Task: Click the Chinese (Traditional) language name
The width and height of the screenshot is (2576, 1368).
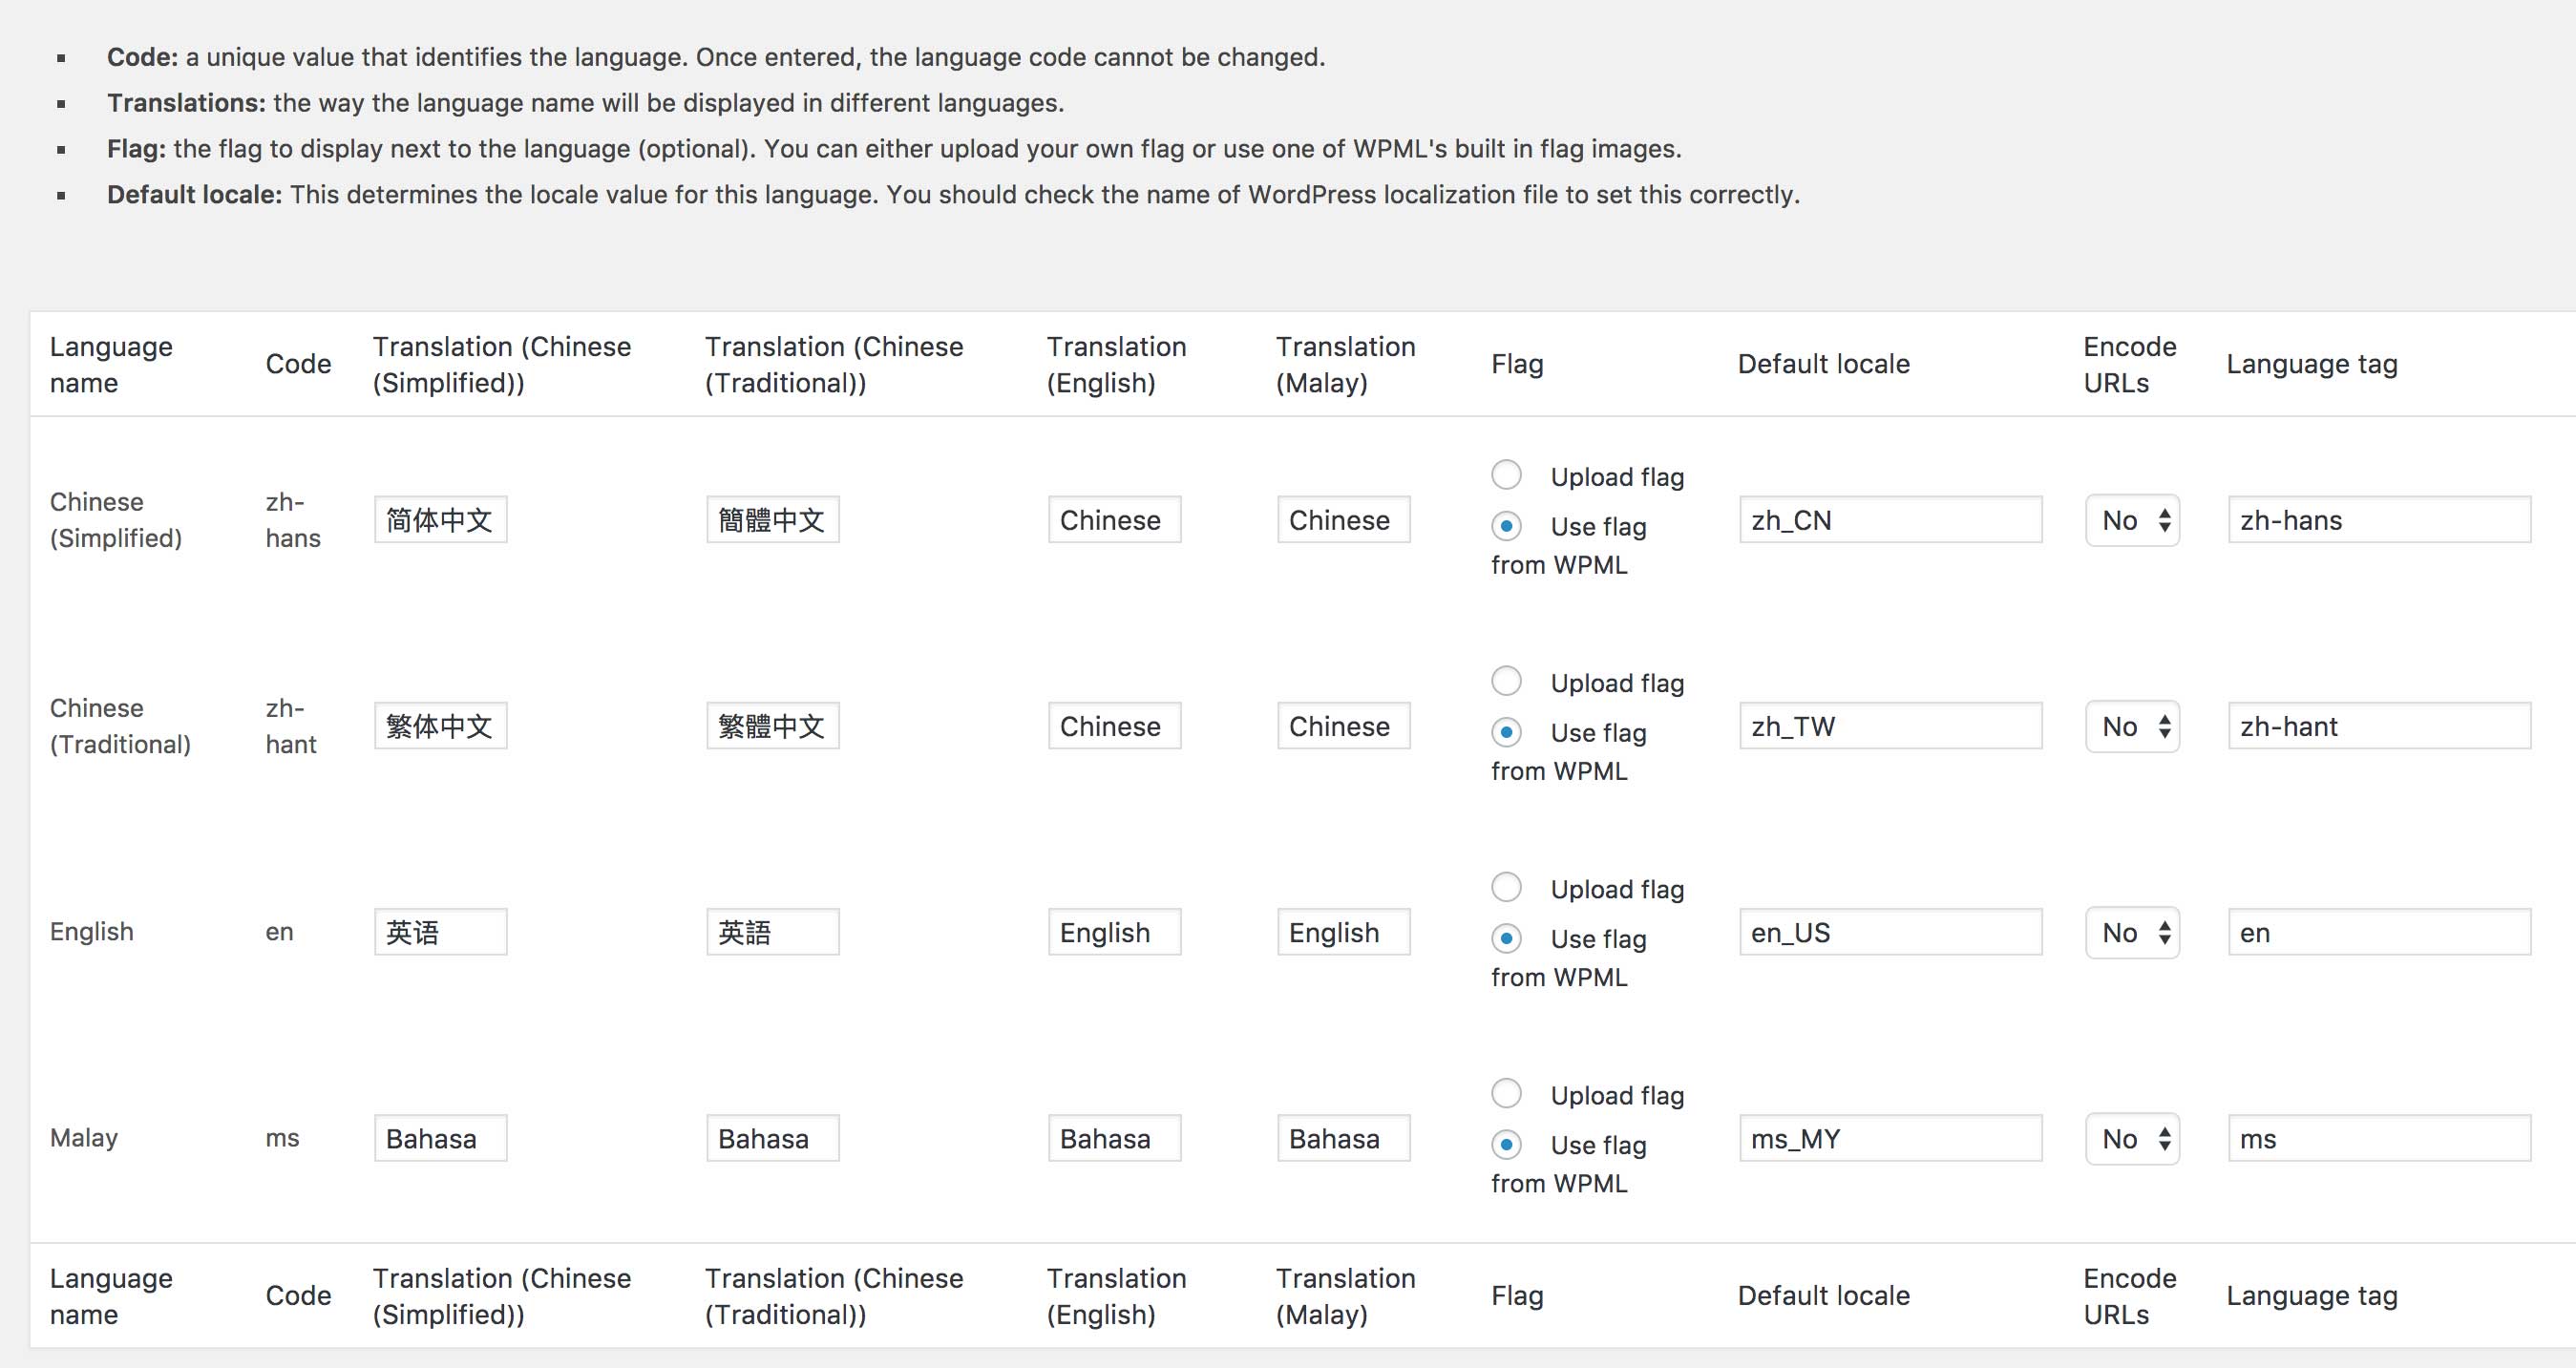Action: tap(120, 726)
